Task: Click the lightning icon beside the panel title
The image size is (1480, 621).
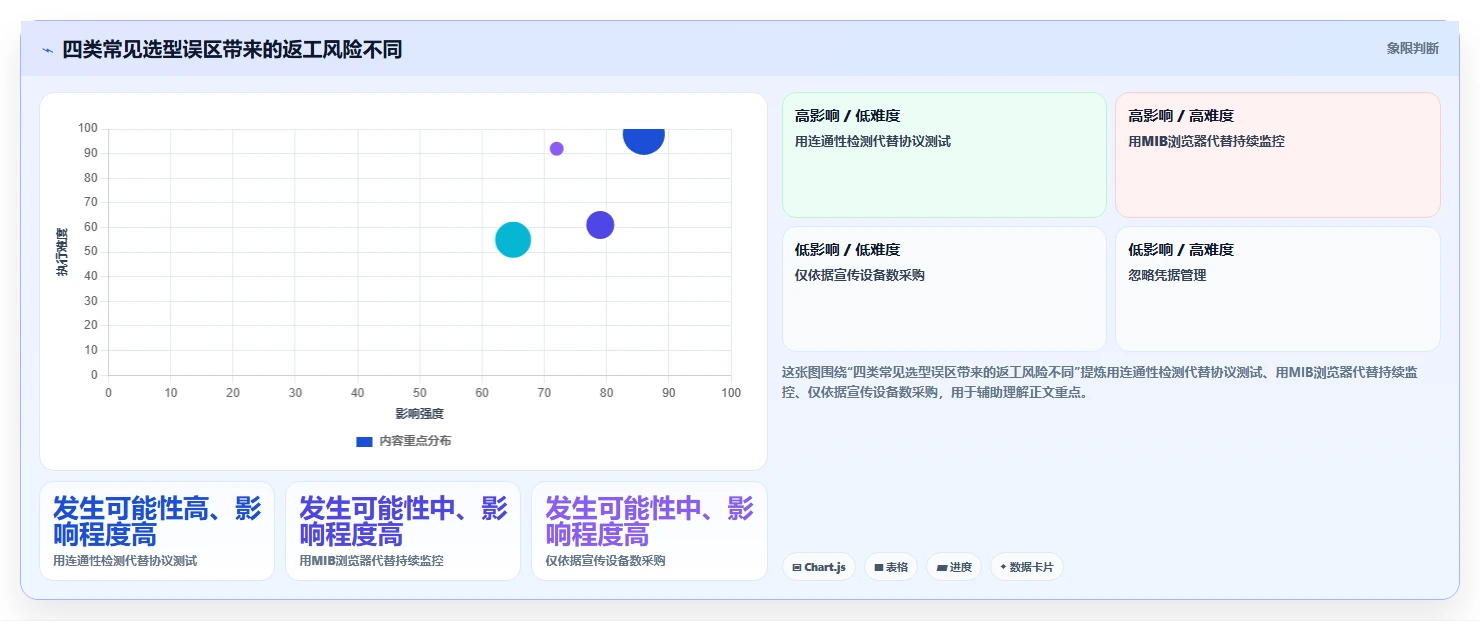Action: pos(47,50)
